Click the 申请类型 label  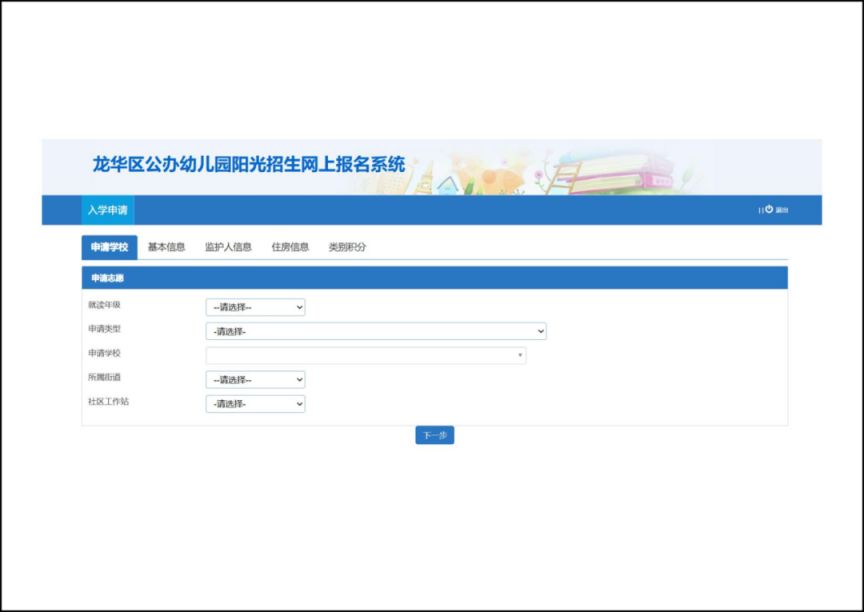click(104, 329)
